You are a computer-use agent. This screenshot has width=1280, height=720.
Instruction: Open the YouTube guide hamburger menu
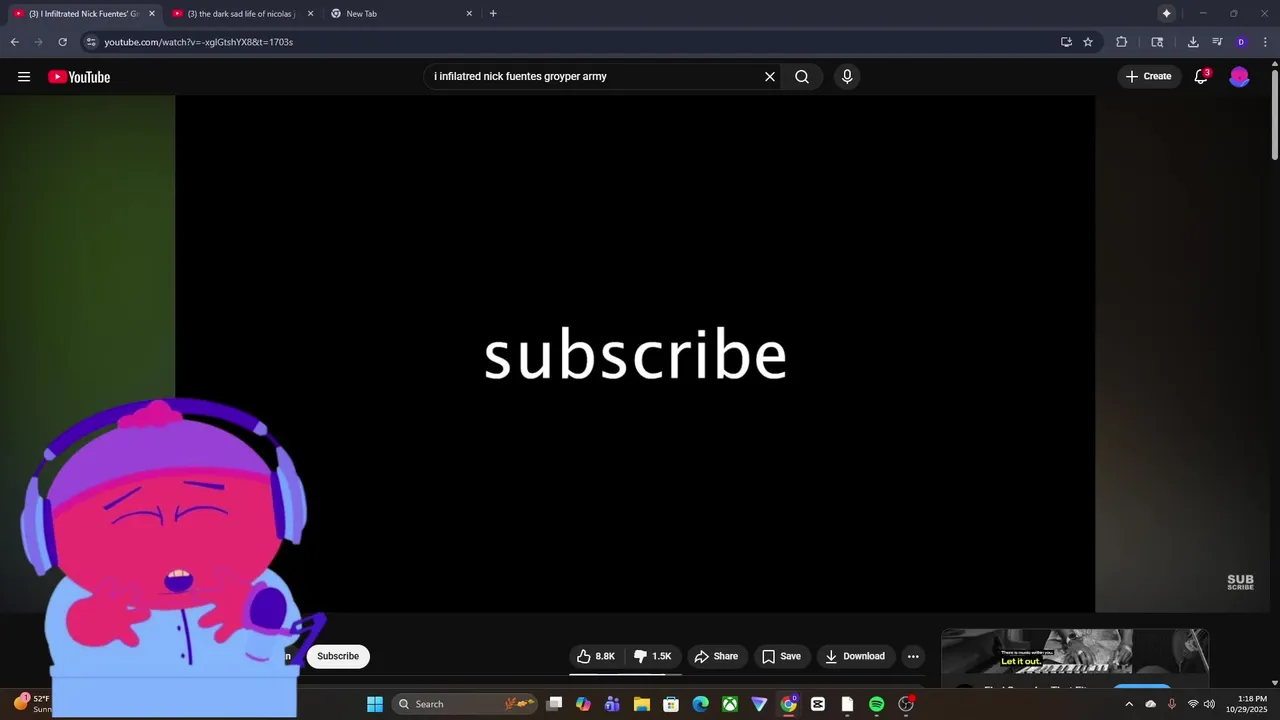24,77
